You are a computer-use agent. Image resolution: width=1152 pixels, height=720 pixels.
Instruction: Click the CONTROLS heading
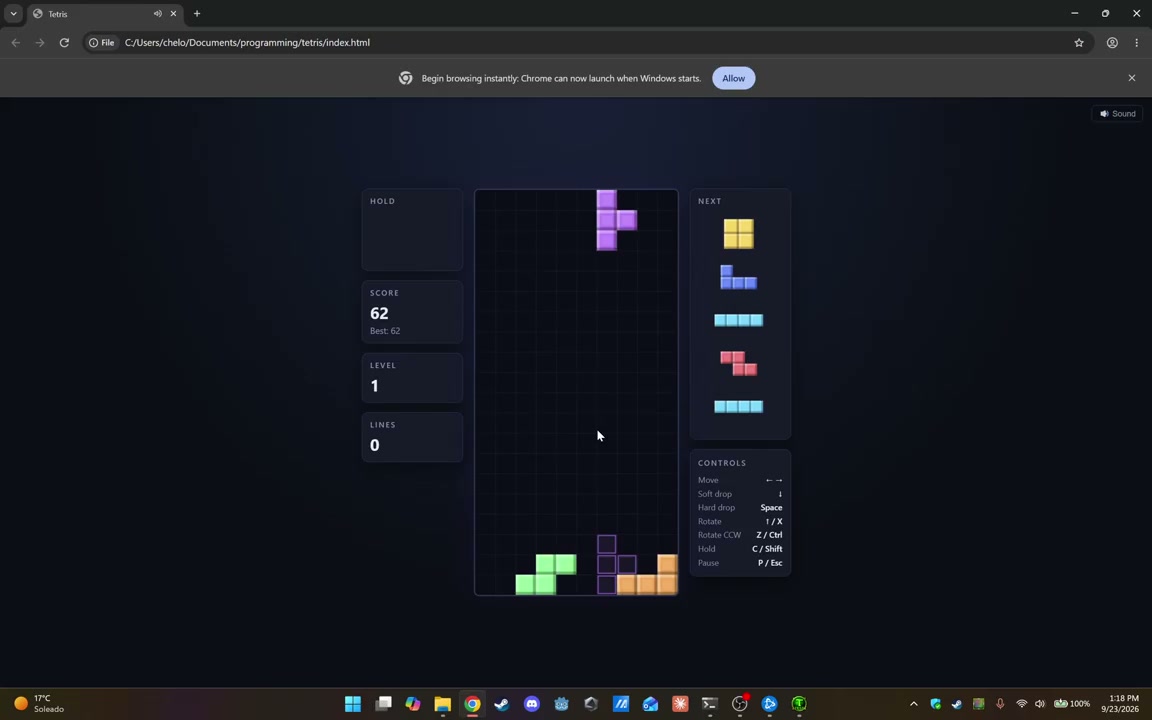[x=721, y=463]
